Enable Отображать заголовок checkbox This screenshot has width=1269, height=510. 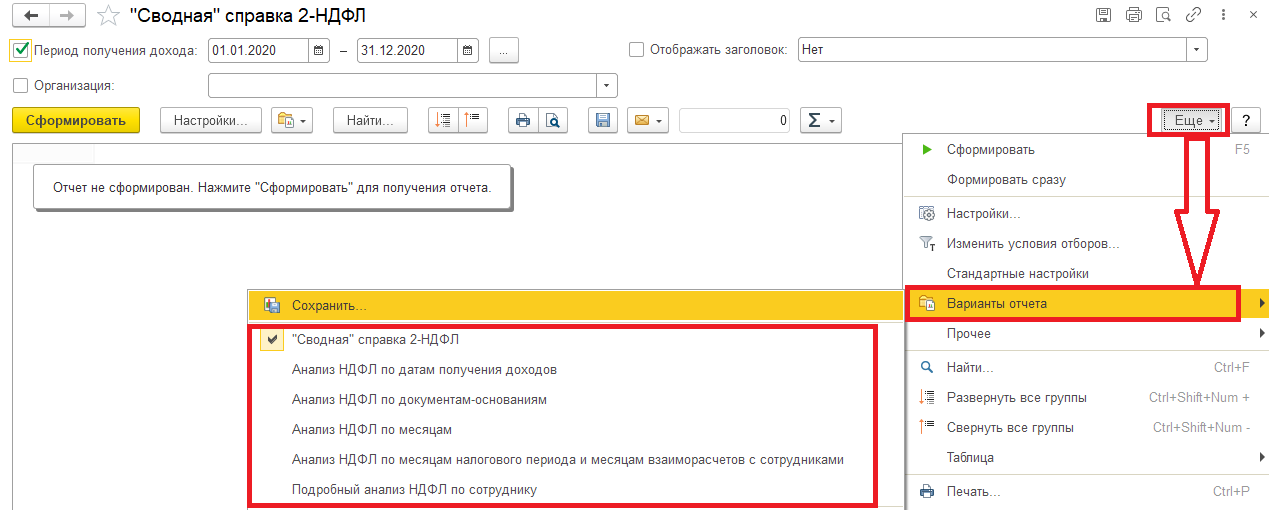point(636,49)
